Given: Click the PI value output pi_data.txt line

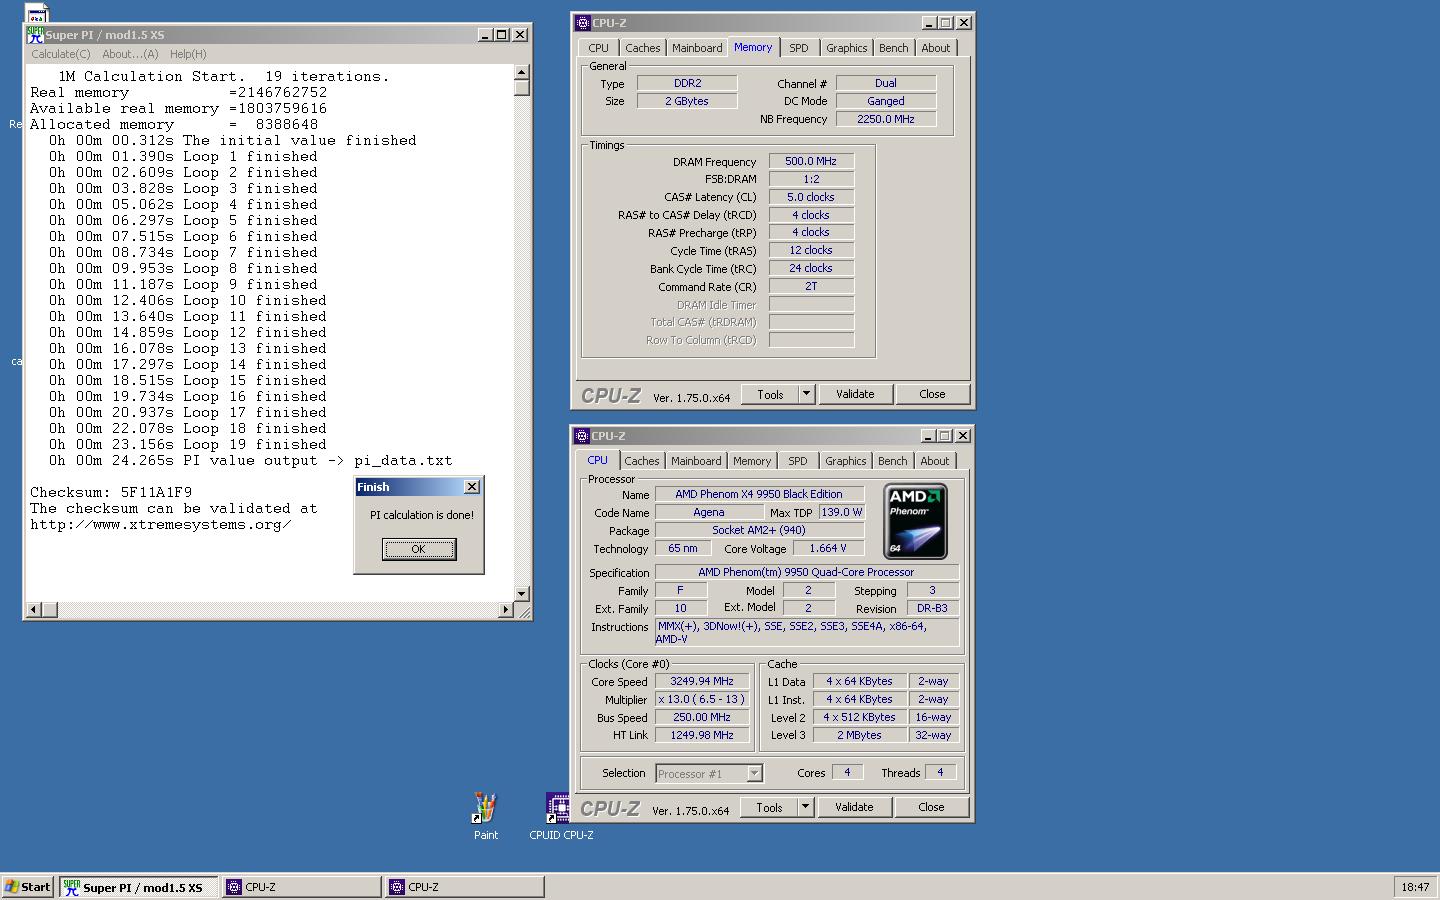Looking at the screenshot, I should click(x=251, y=460).
